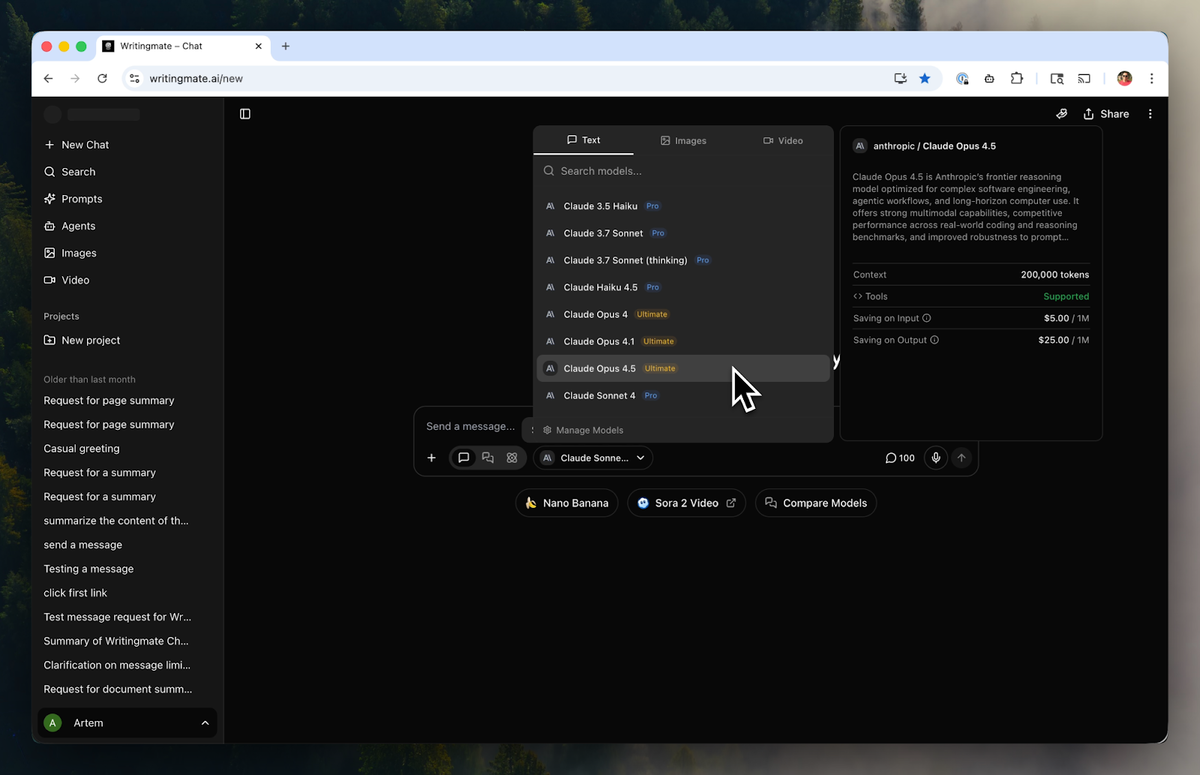The image size is (1200, 775).
Task: Open the browser extensions puzzle icon
Action: [1017, 78]
